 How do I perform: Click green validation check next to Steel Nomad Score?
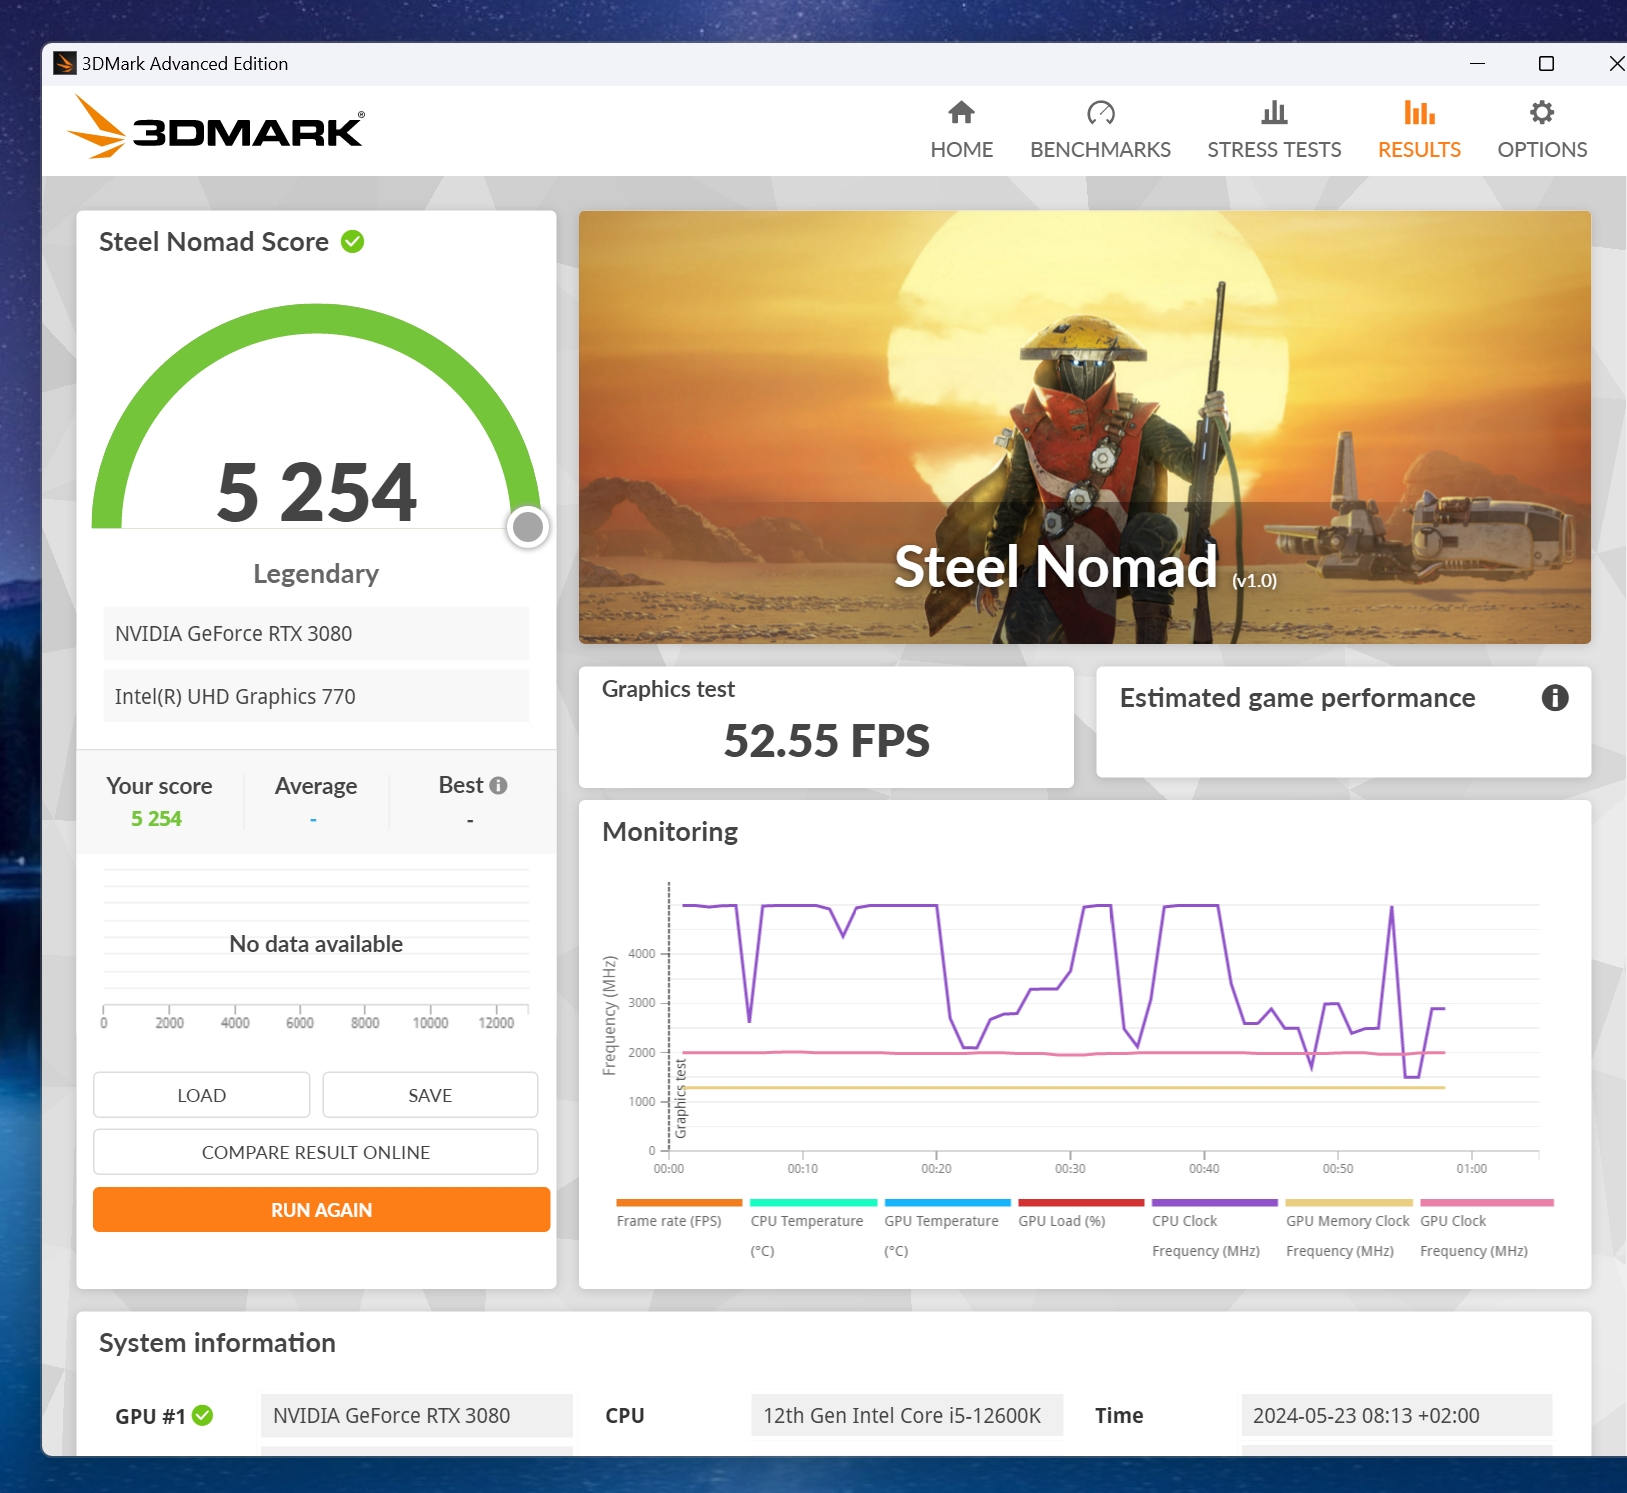pos(353,242)
